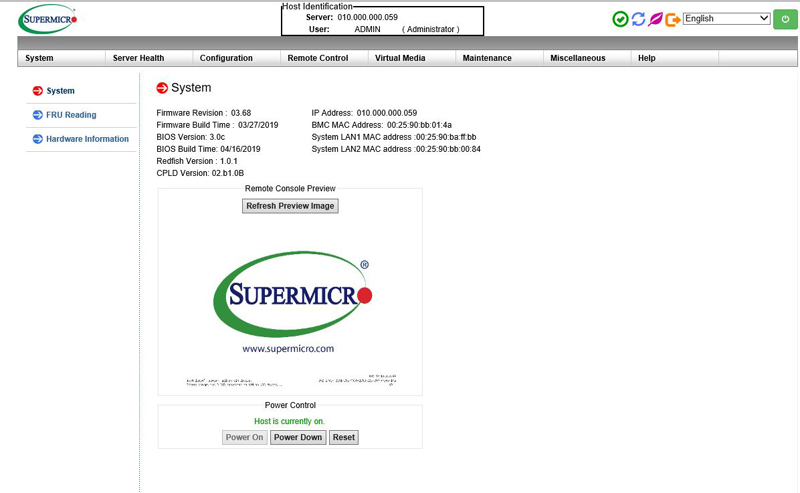Open the Configuration menu
Screen dimensions: 800x493
(x=226, y=58)
